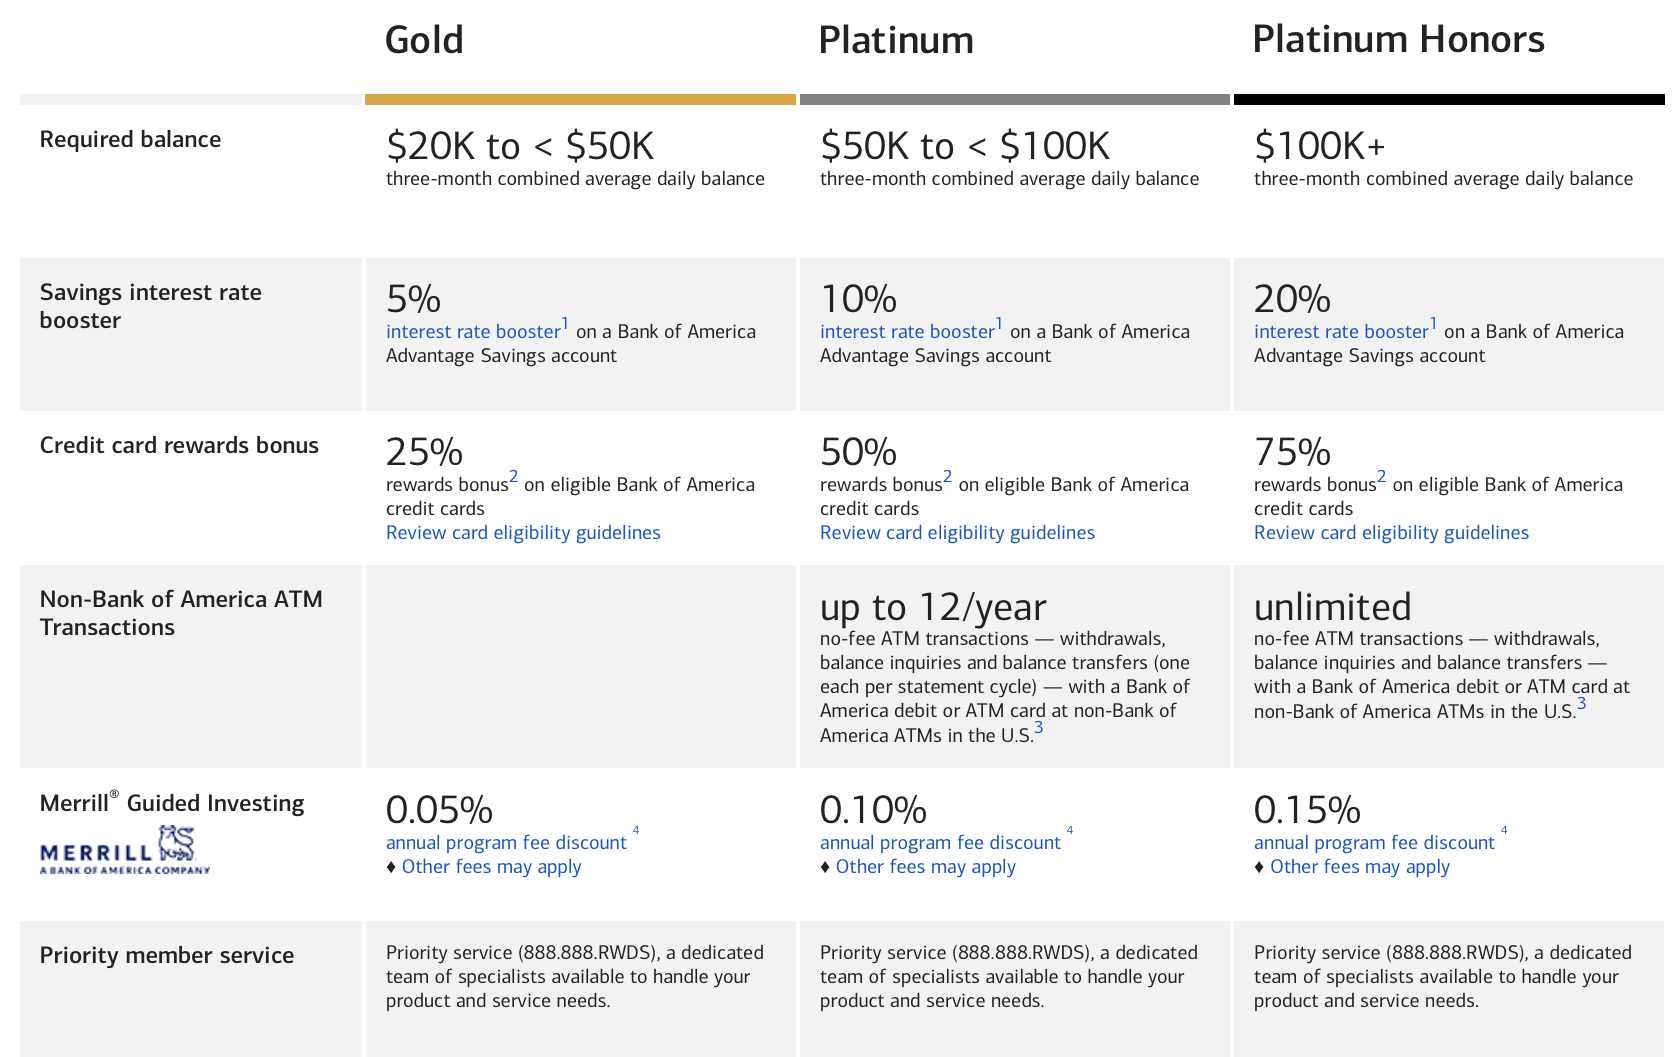Review card eligibility guidelines under Platinum
Image resolution: width=1678 pixels, height=1057 pixels.
tap(957, 533)
